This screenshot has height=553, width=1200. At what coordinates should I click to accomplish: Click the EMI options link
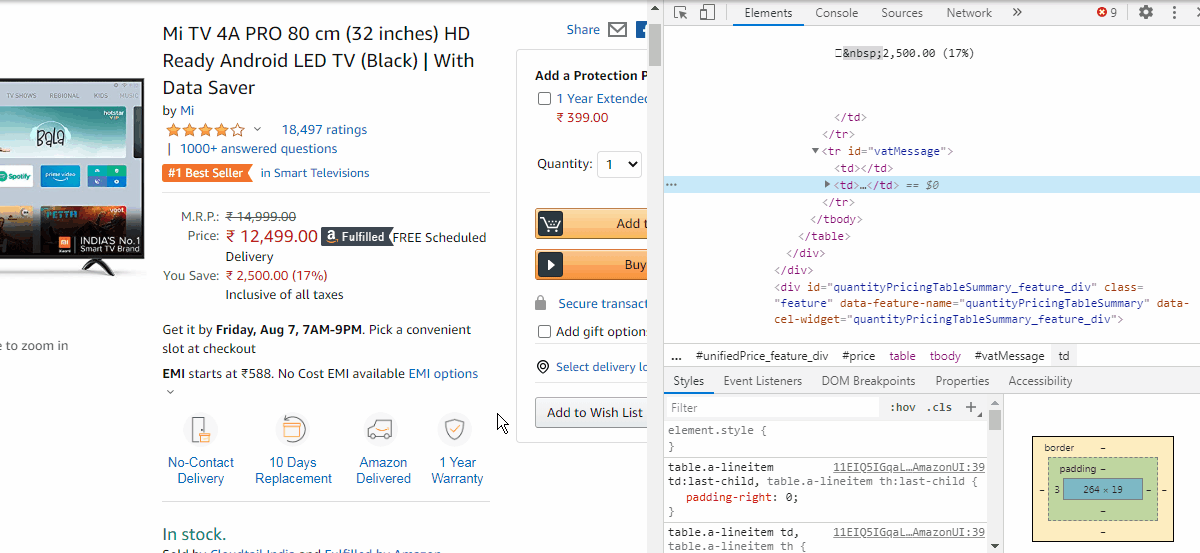click(443, 374)
